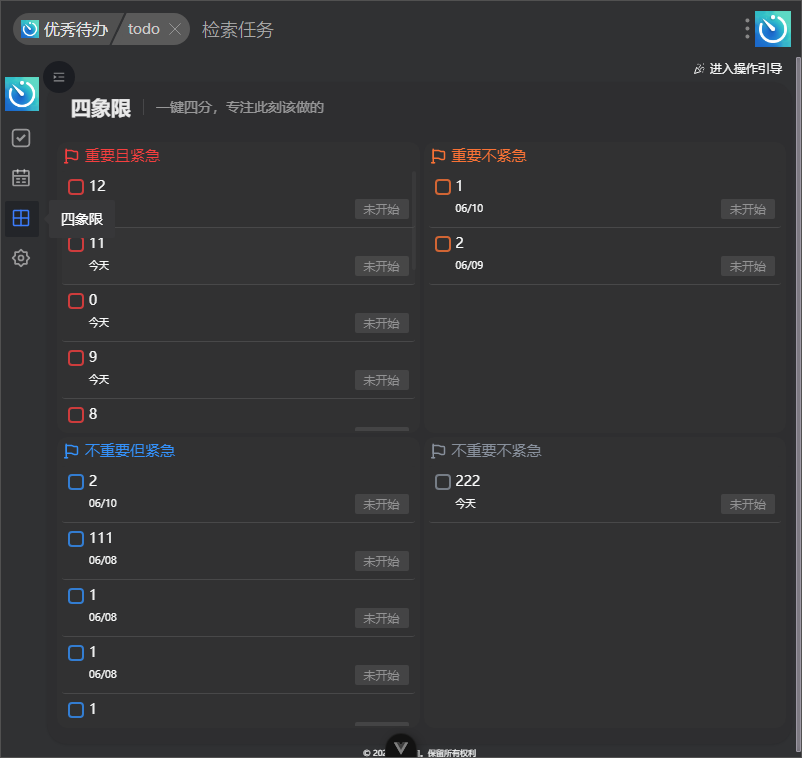Tick the checkbox for task 11
The height and width of the screenshot is (758, 802).
[x=76, y=244]
